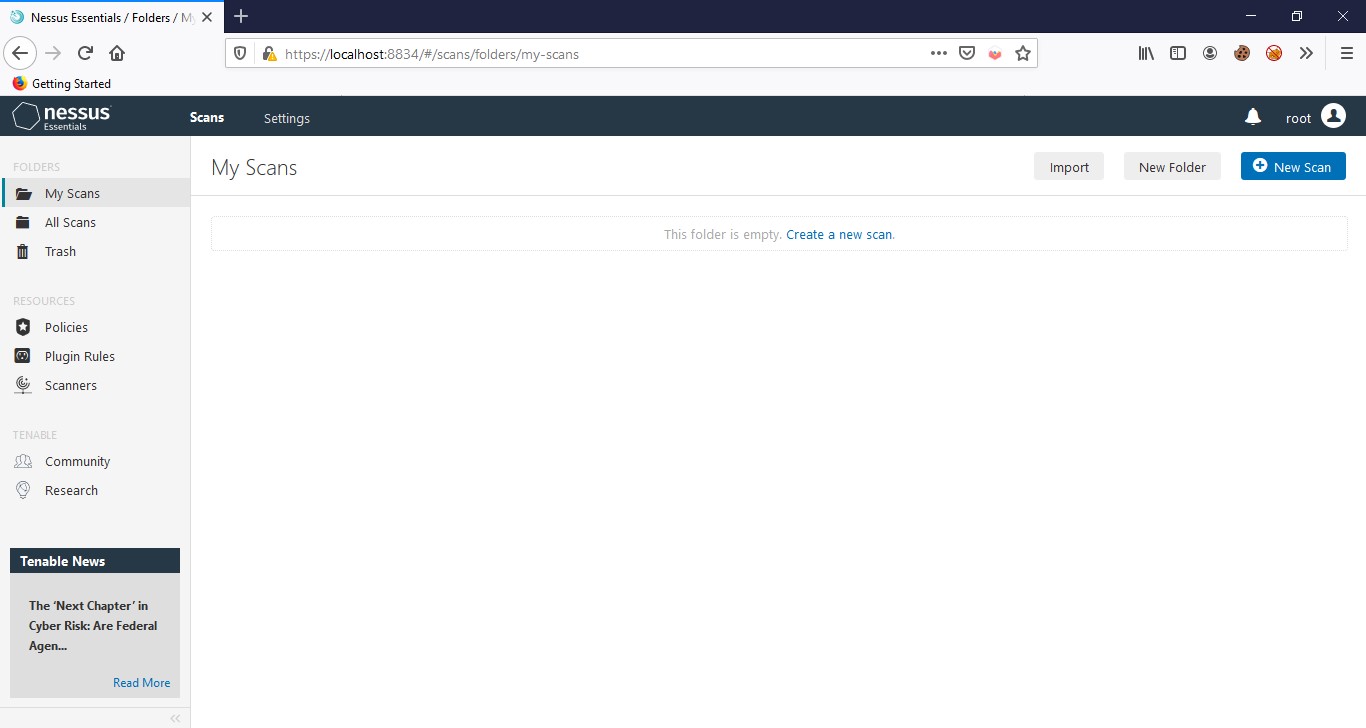
Task: Collapse the sidebar with double chevron
Action: click(175, 718)
